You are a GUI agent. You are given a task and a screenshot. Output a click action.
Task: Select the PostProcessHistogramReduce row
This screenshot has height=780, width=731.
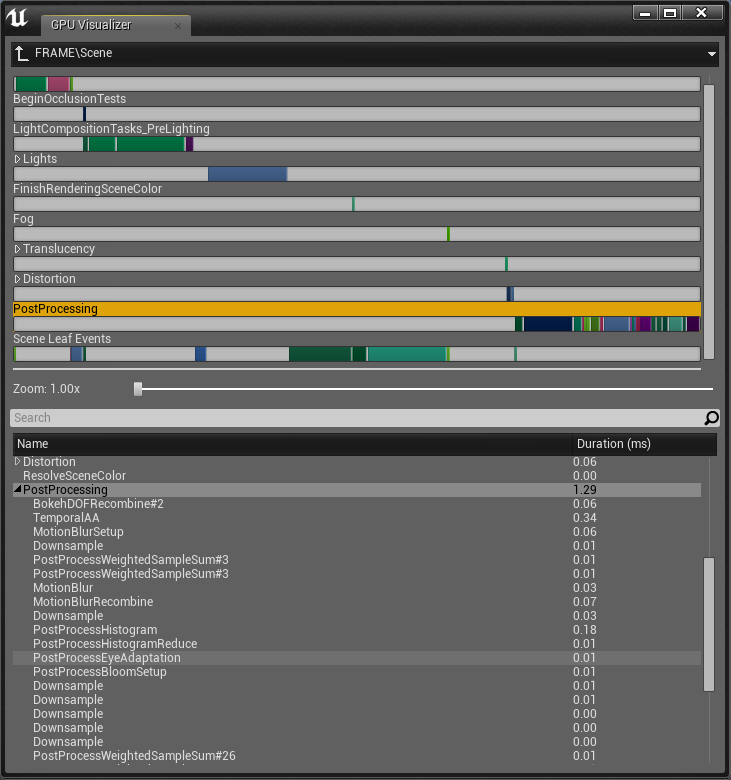(357, 644)
